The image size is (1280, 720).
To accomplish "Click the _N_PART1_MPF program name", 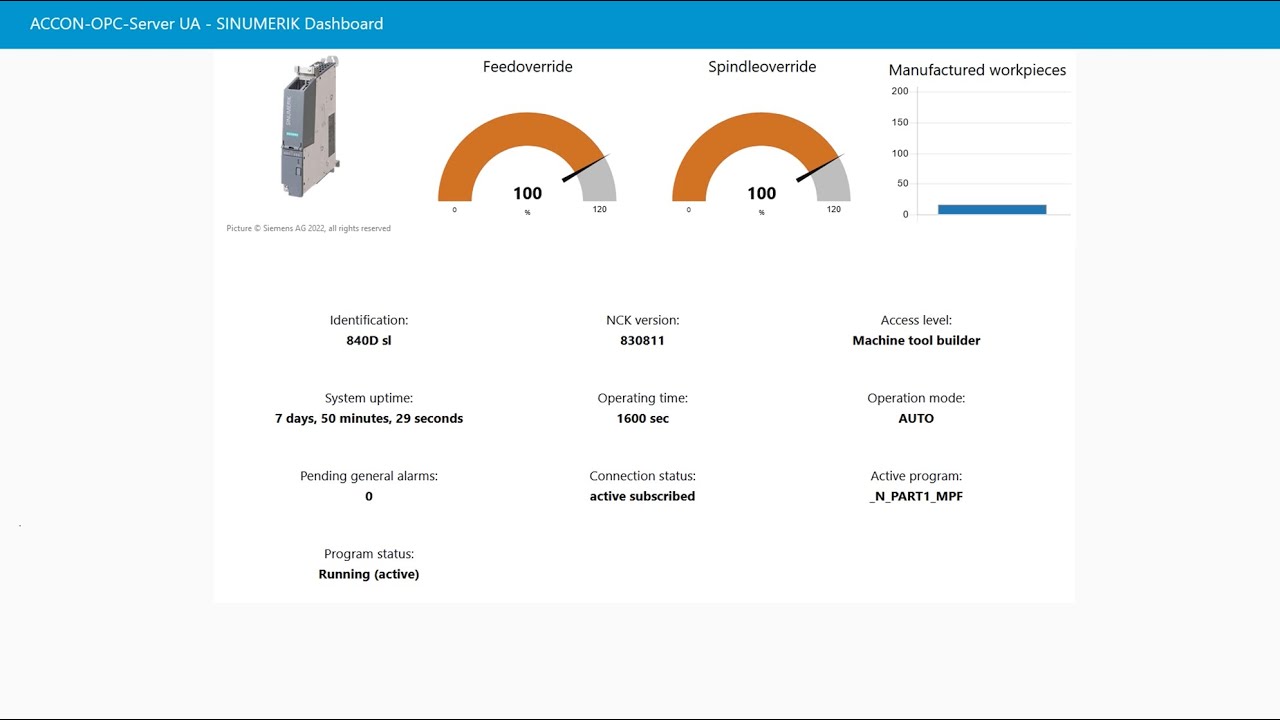I will coord(916,497).
